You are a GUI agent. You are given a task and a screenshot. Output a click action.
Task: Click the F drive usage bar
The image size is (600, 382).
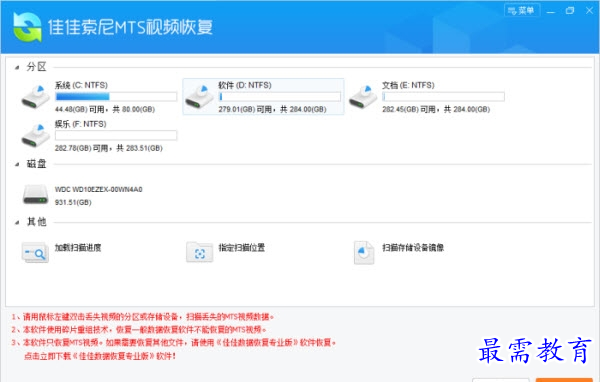coord(116,135)
